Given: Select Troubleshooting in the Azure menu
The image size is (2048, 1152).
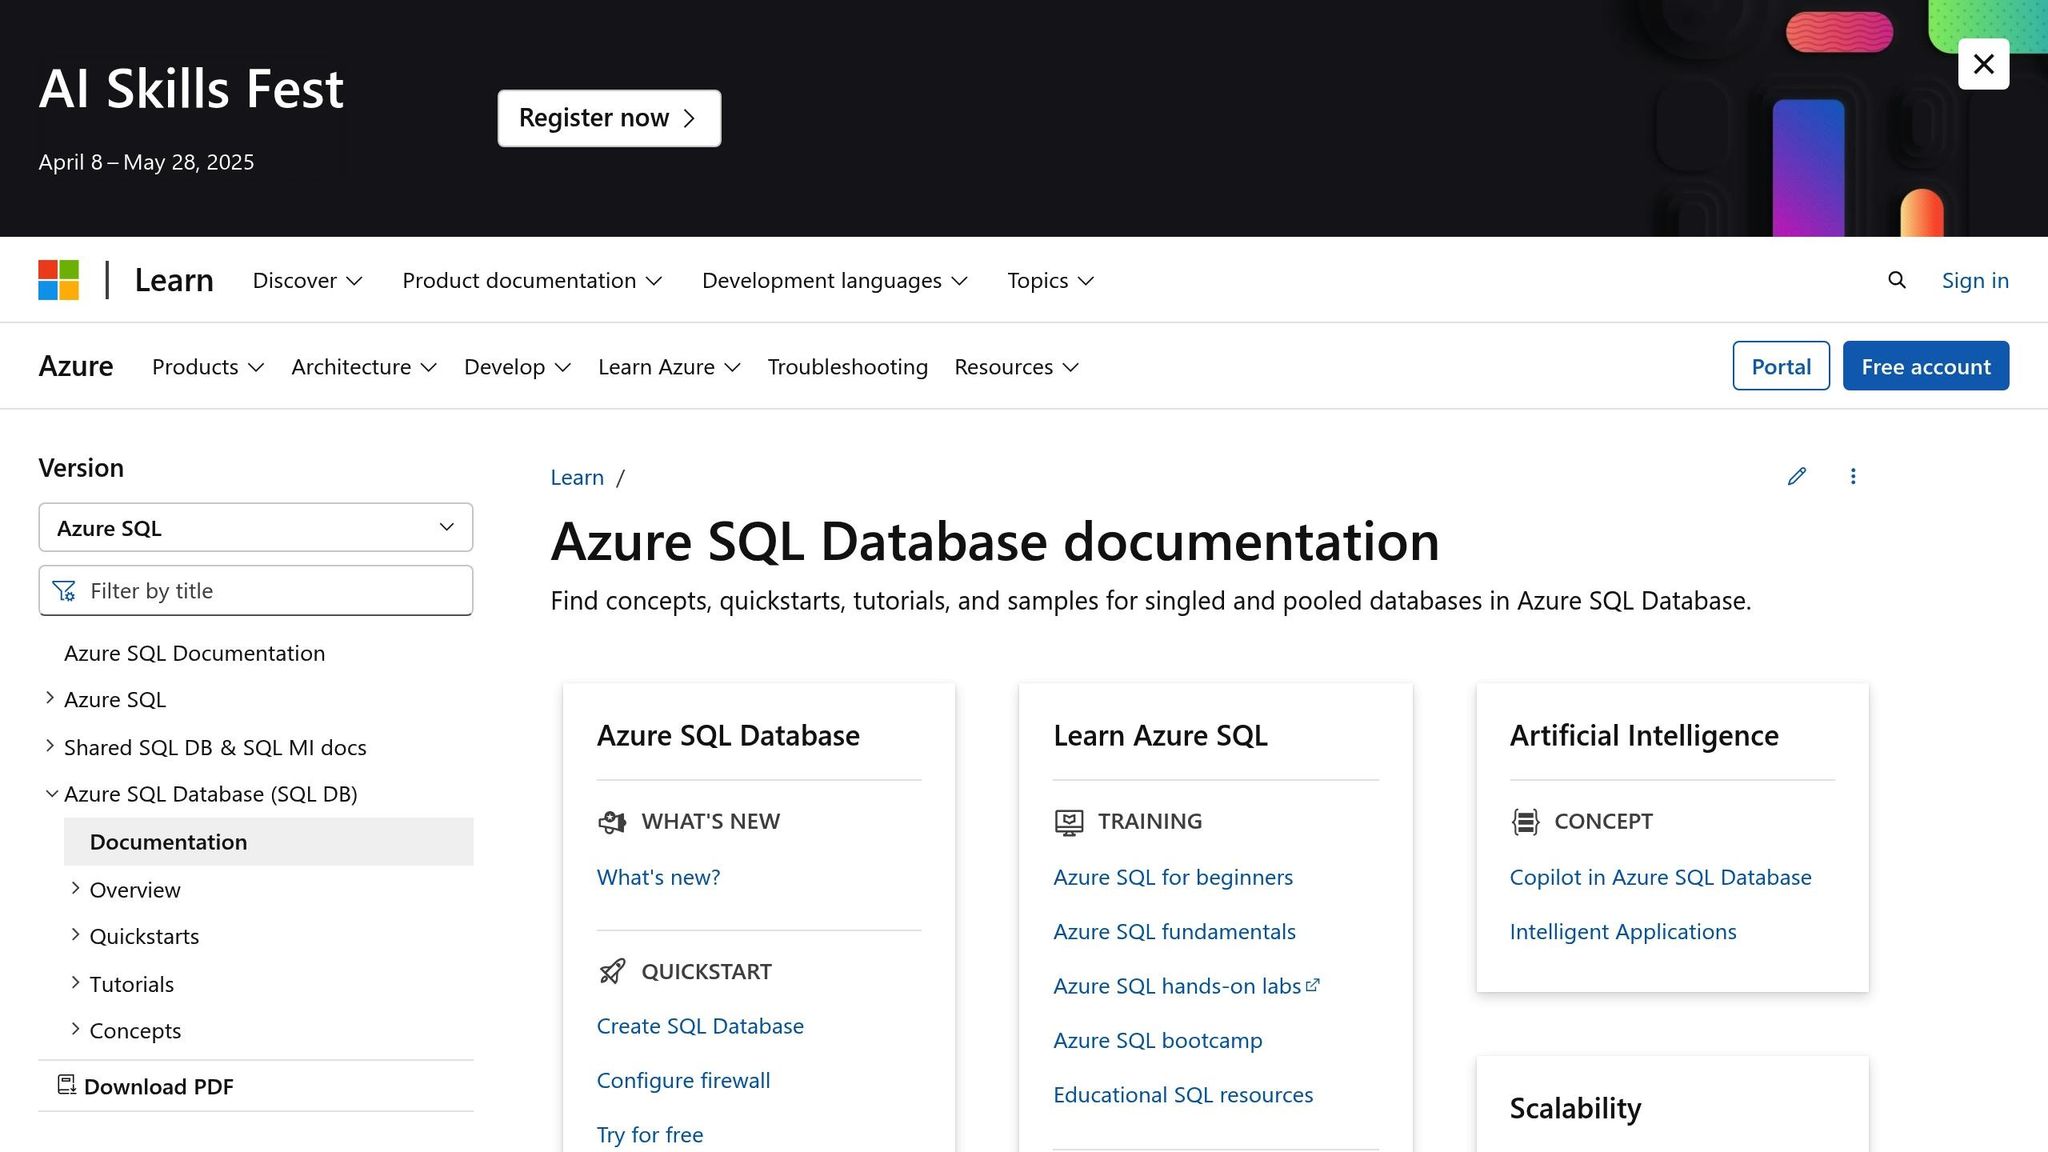Looking at the screenshot, I should click(846, 366).
